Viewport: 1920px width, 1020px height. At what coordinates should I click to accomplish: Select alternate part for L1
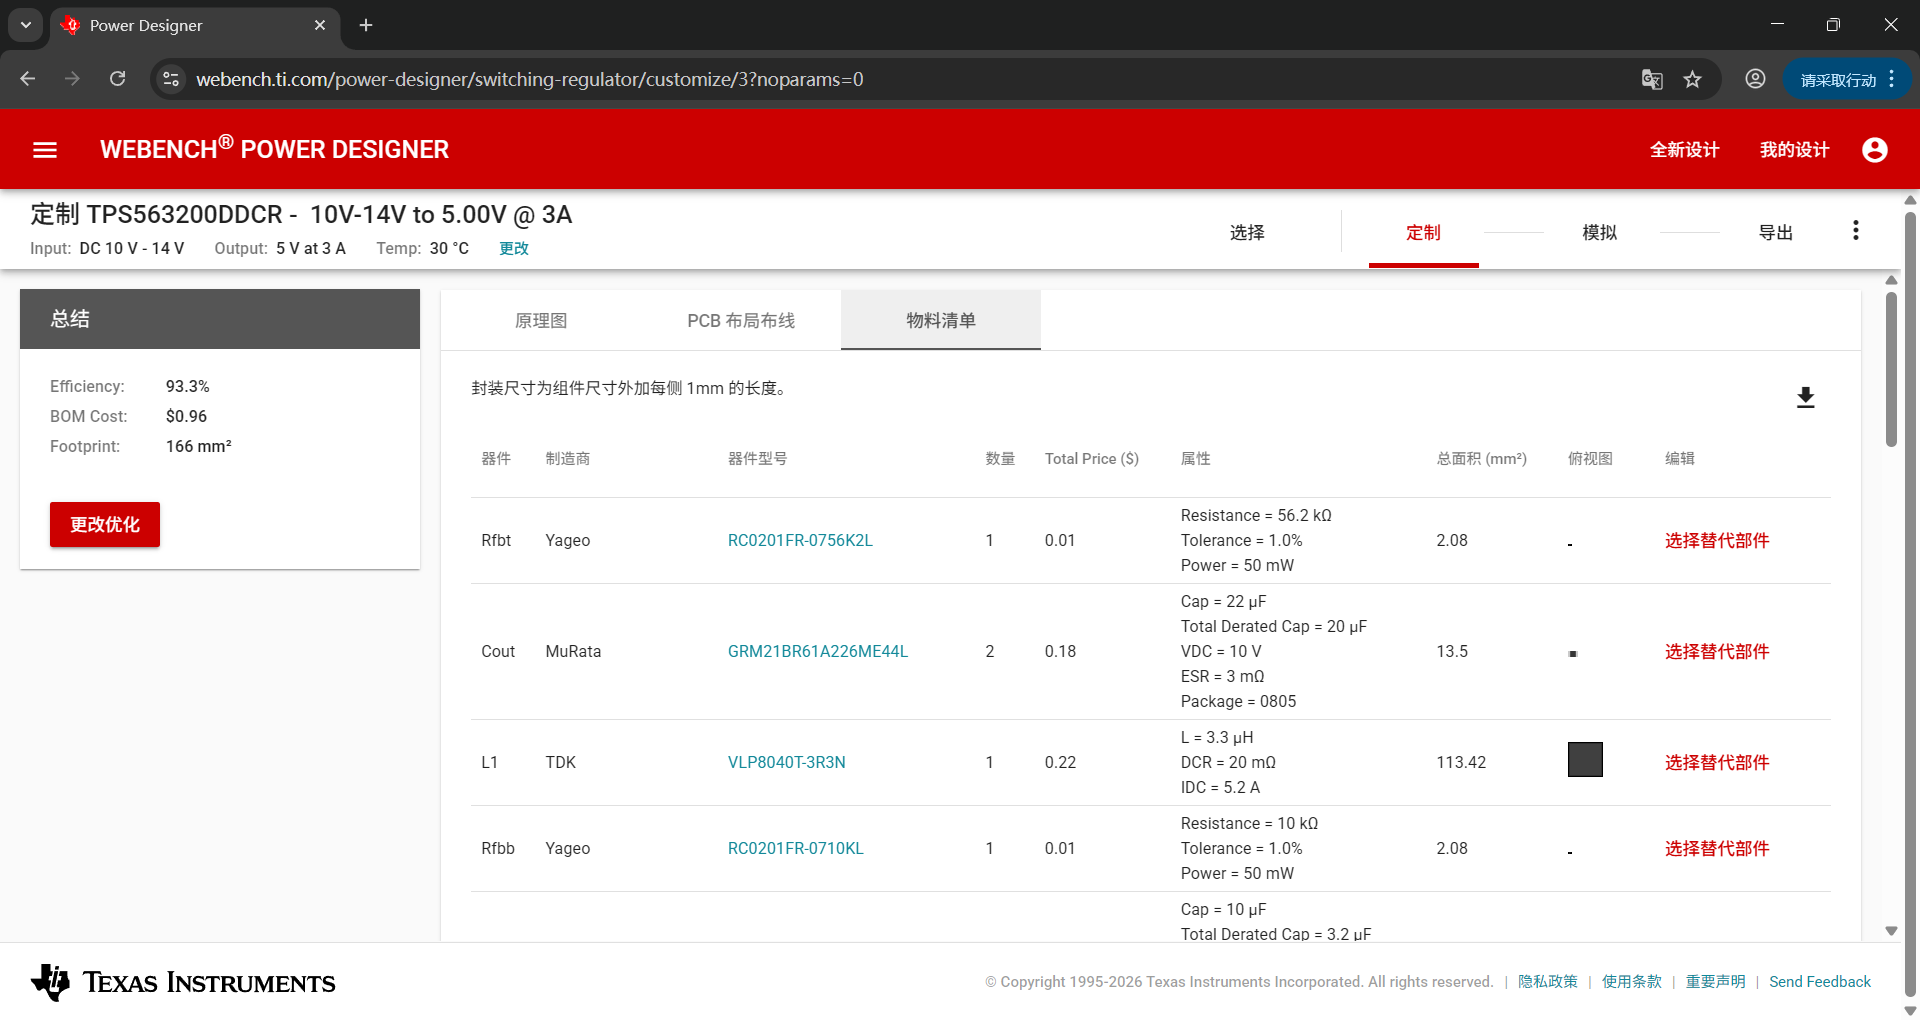pos(1717,762)
